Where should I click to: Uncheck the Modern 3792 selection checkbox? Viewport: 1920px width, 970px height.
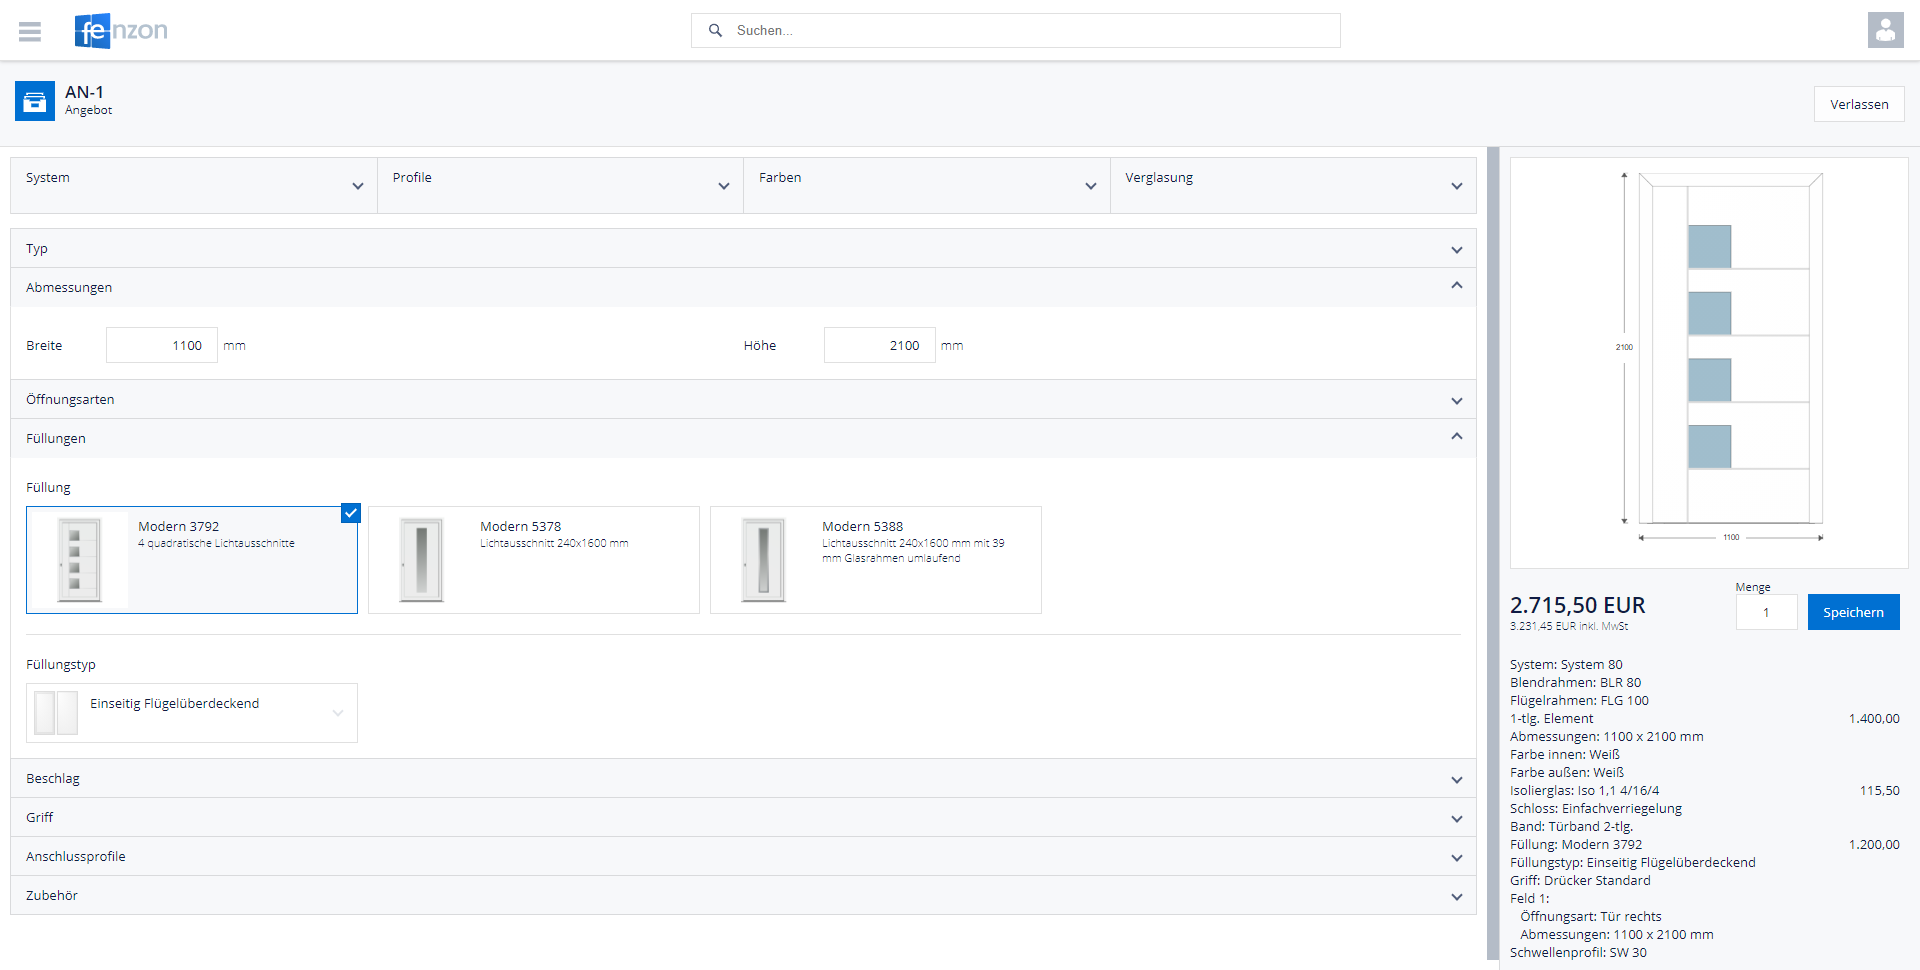pos(350,513)
